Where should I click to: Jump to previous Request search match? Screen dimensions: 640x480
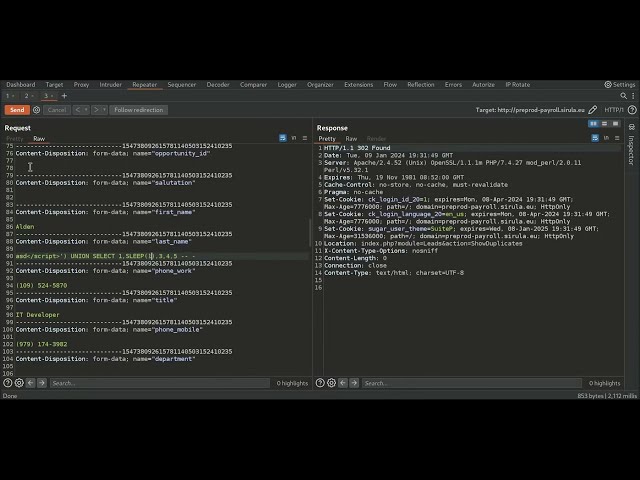[31, 383]
